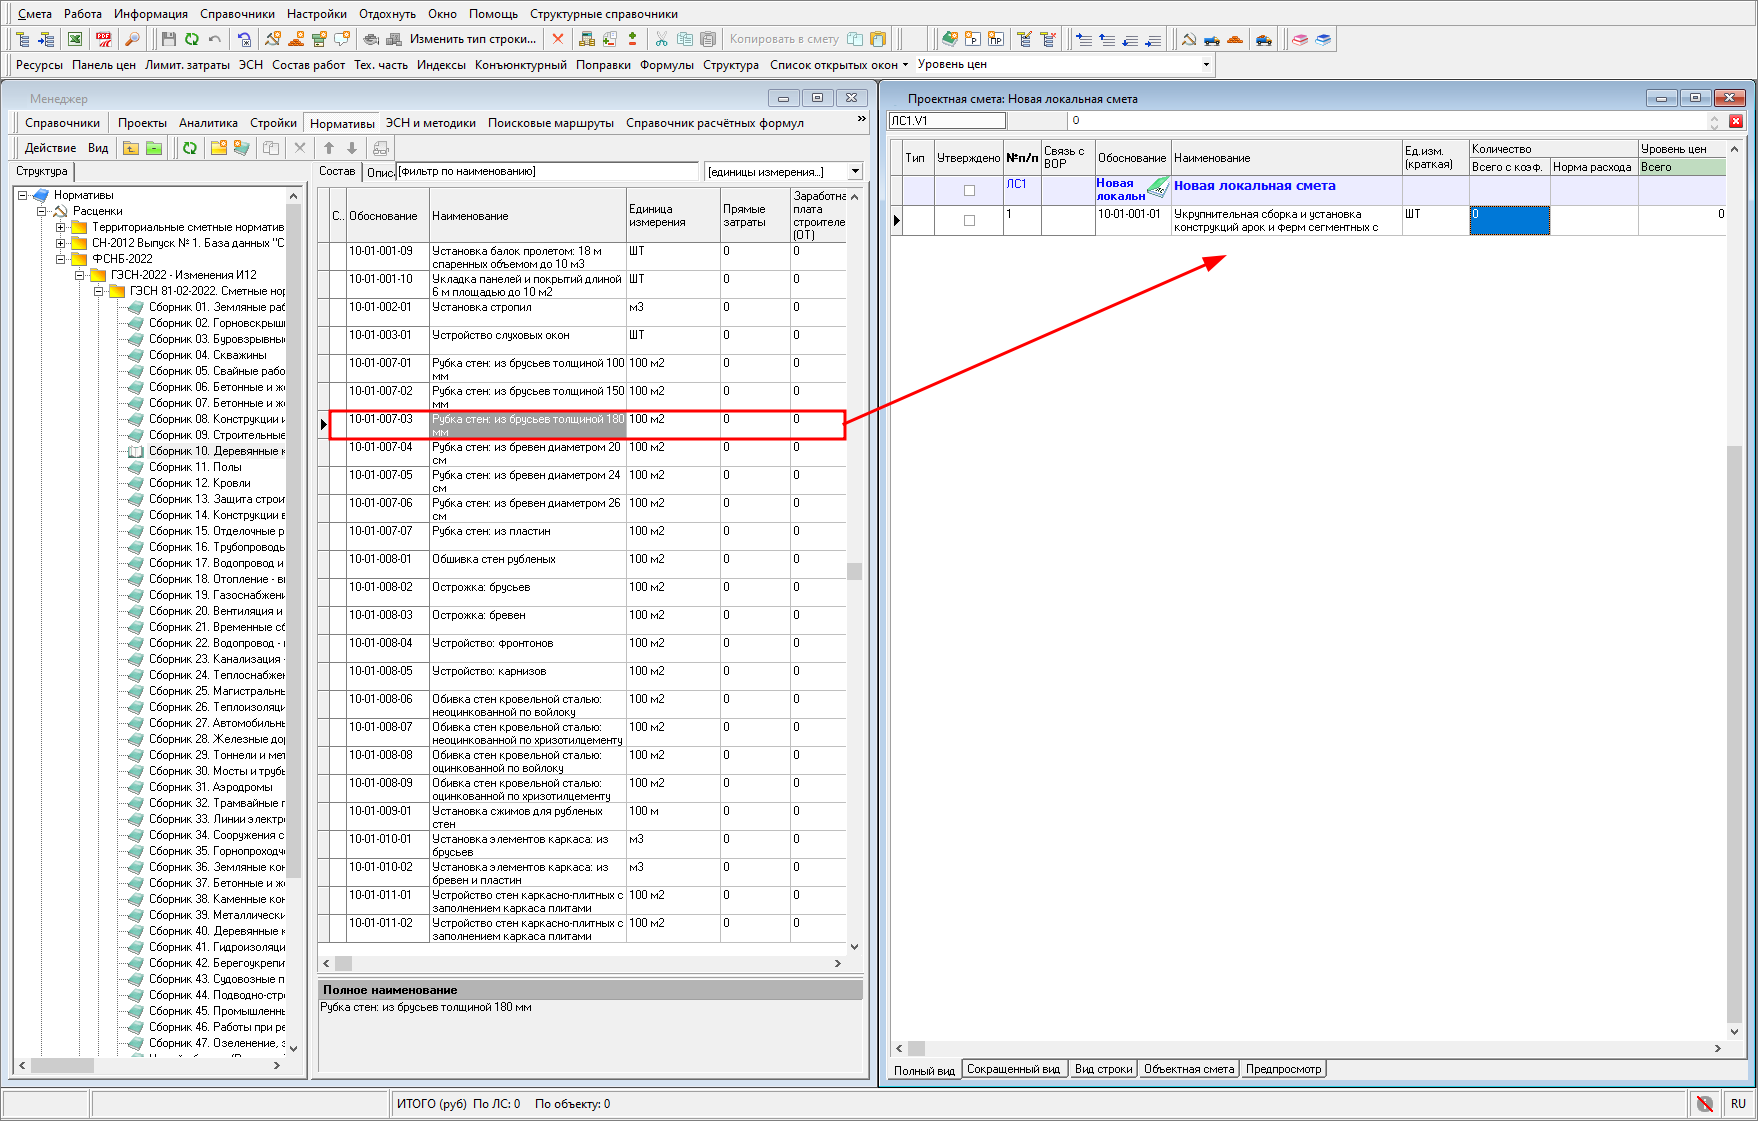Click the filter by name input field

click(x=547, y=172)
